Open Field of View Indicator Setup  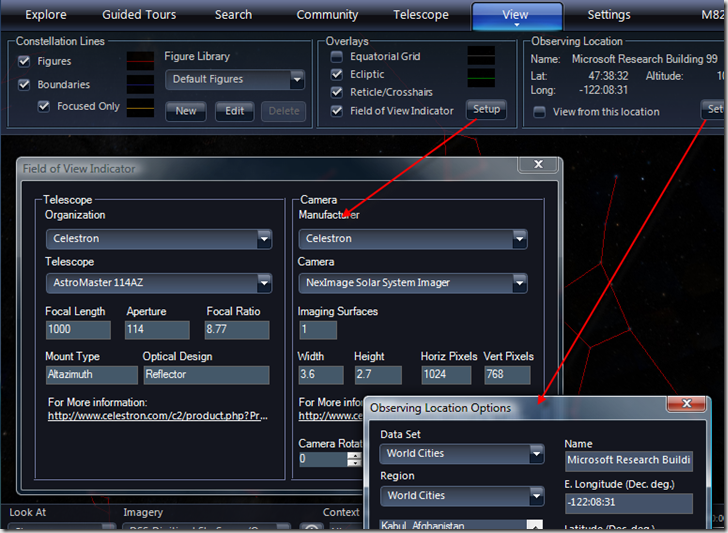486,110
